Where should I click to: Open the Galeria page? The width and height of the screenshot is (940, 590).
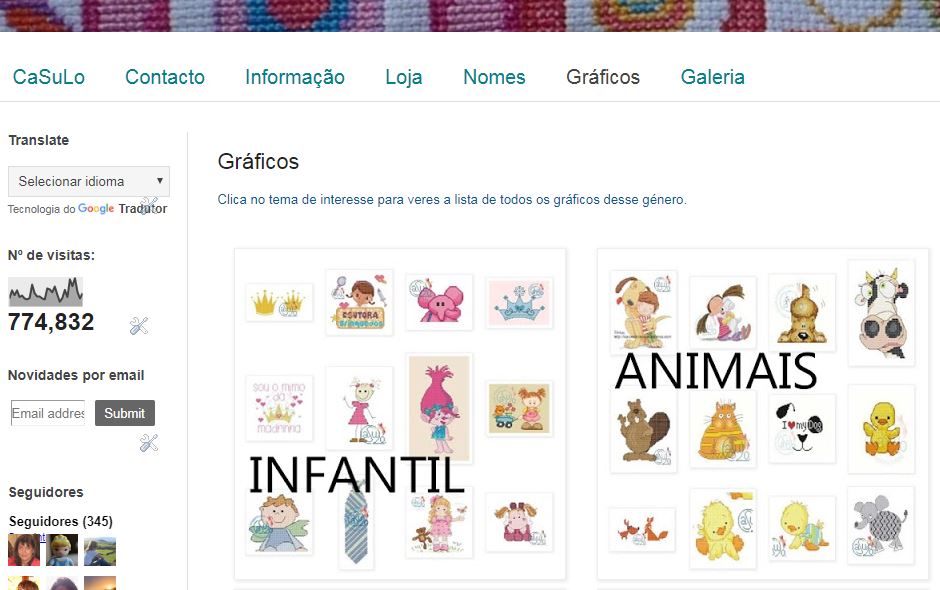[713, 77]
